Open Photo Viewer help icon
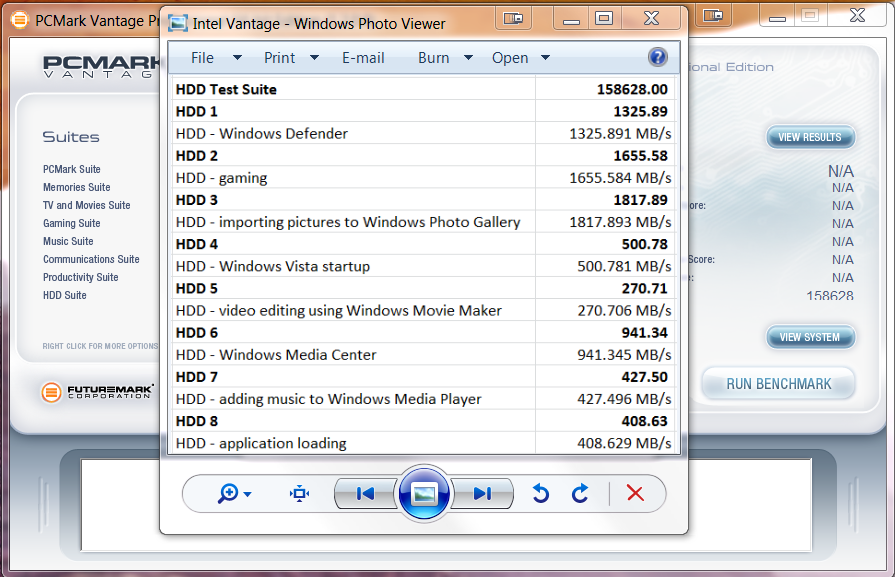895x577 pixels. click(x=657, y=57)
